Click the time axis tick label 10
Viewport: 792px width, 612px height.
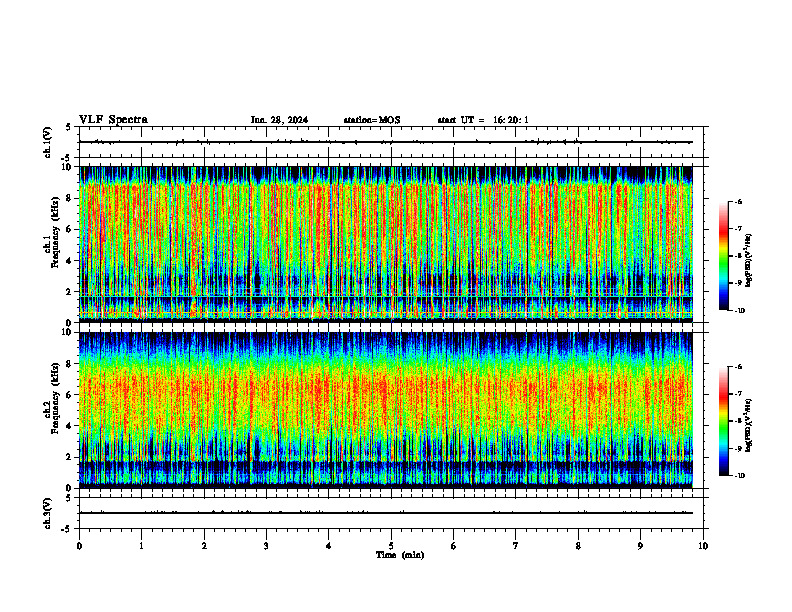703,546
